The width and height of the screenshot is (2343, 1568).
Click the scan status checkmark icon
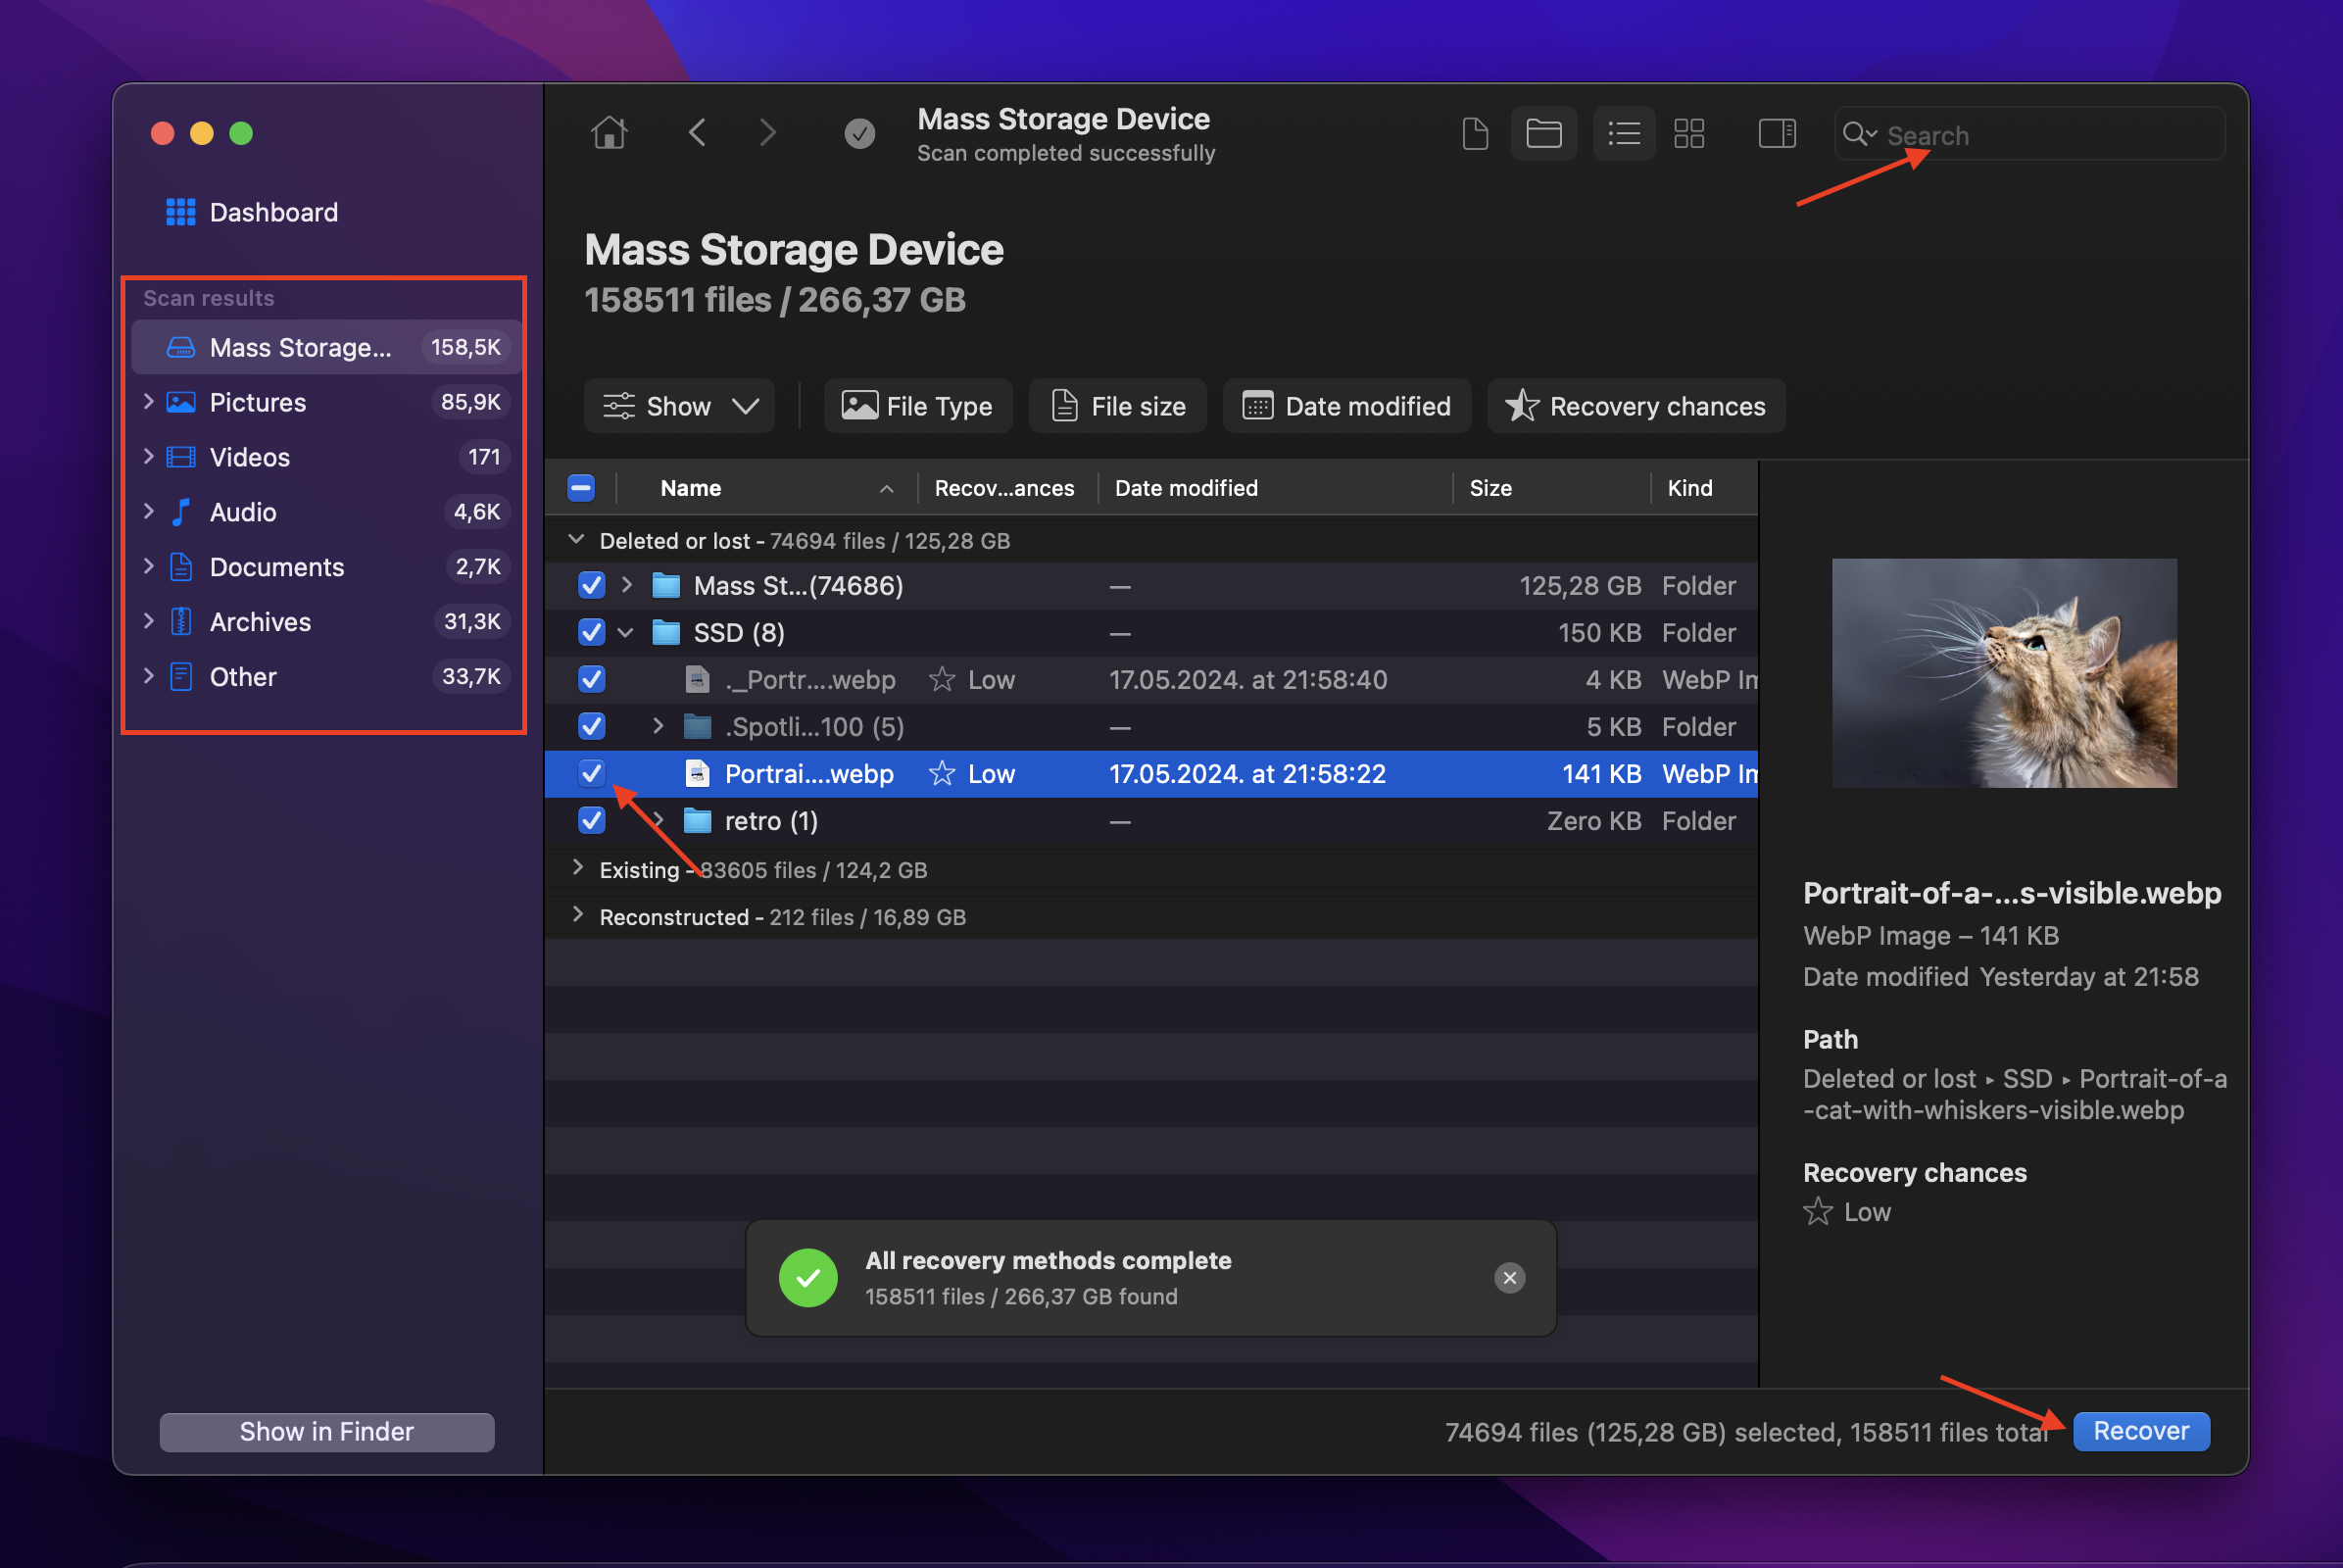[859, 133]
